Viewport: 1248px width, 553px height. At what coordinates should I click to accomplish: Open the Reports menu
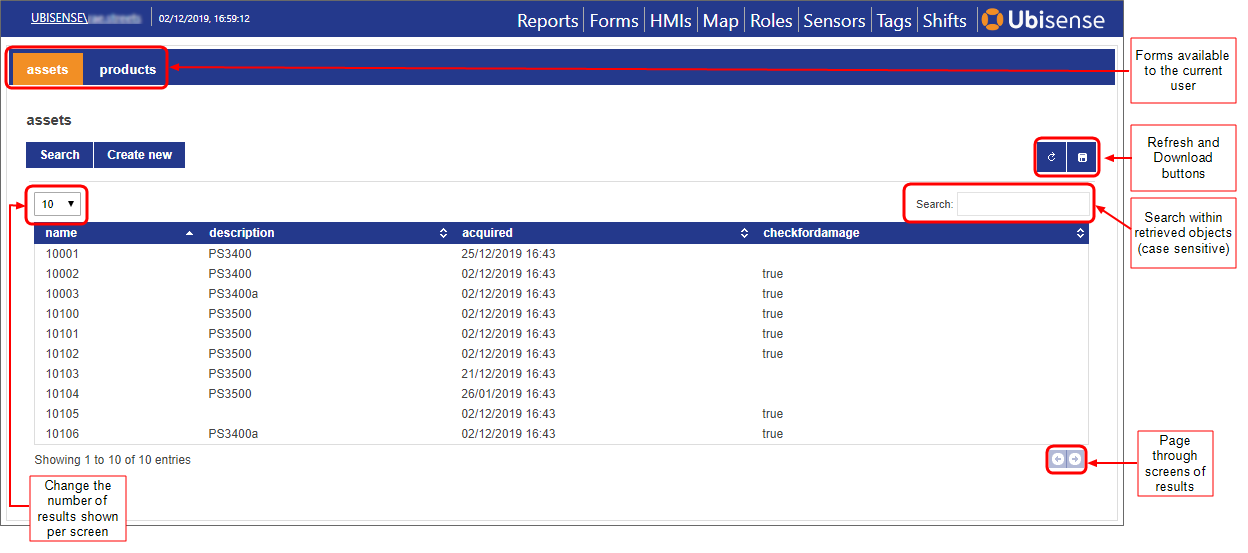pyautogui.click(x=547, y=20)
